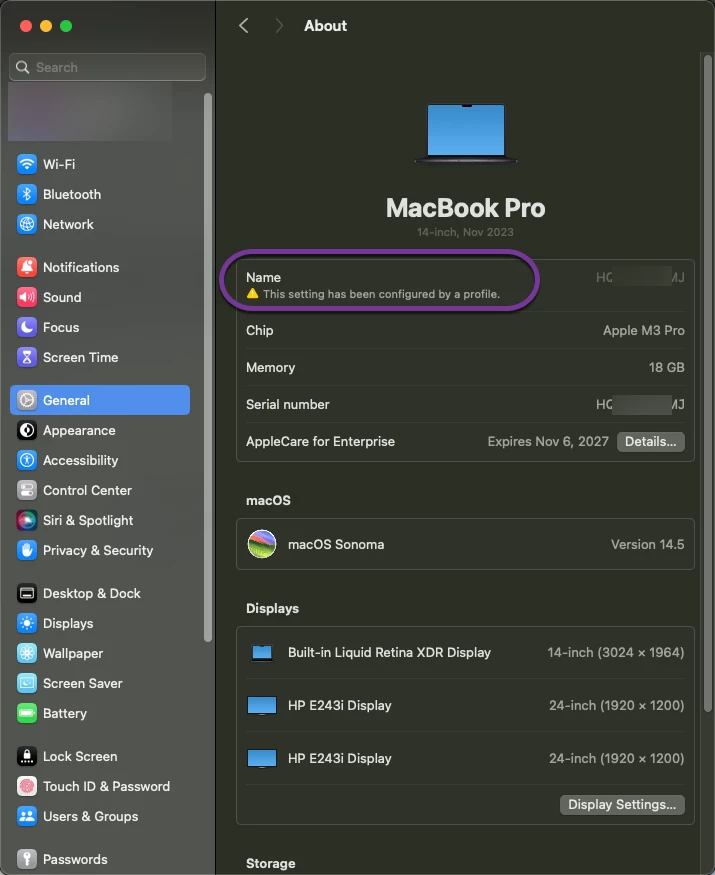Open the Lock Screen icon
Image resolution: width=715 pixels, height=875 pixels.
pyautogui.click(x=27, y=756)
